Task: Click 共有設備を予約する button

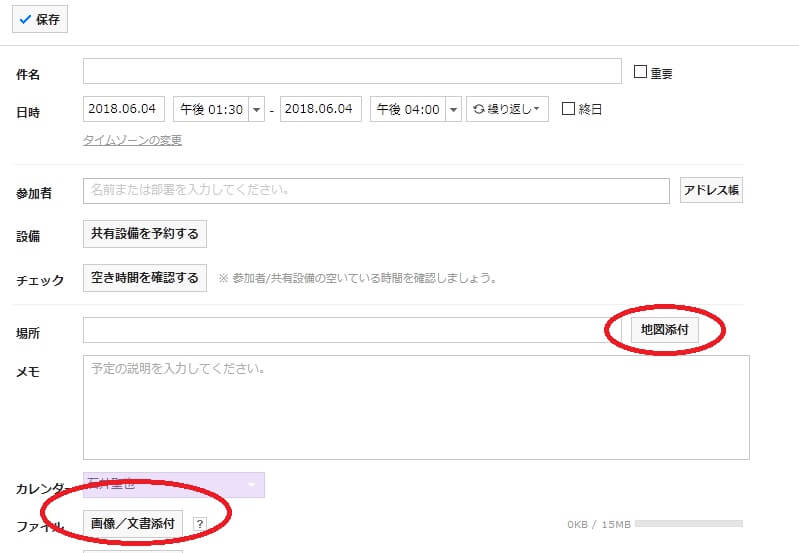Action: (x=145, y=234)
